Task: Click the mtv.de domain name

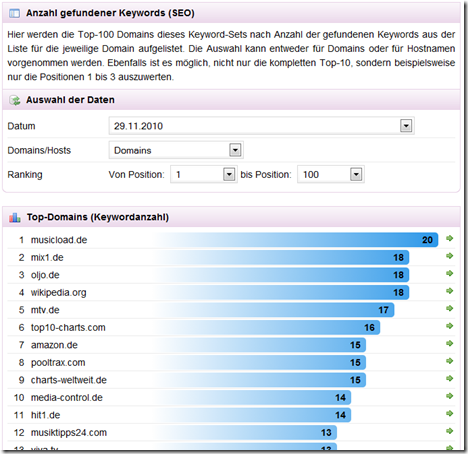Action: [x=45, y=310]
